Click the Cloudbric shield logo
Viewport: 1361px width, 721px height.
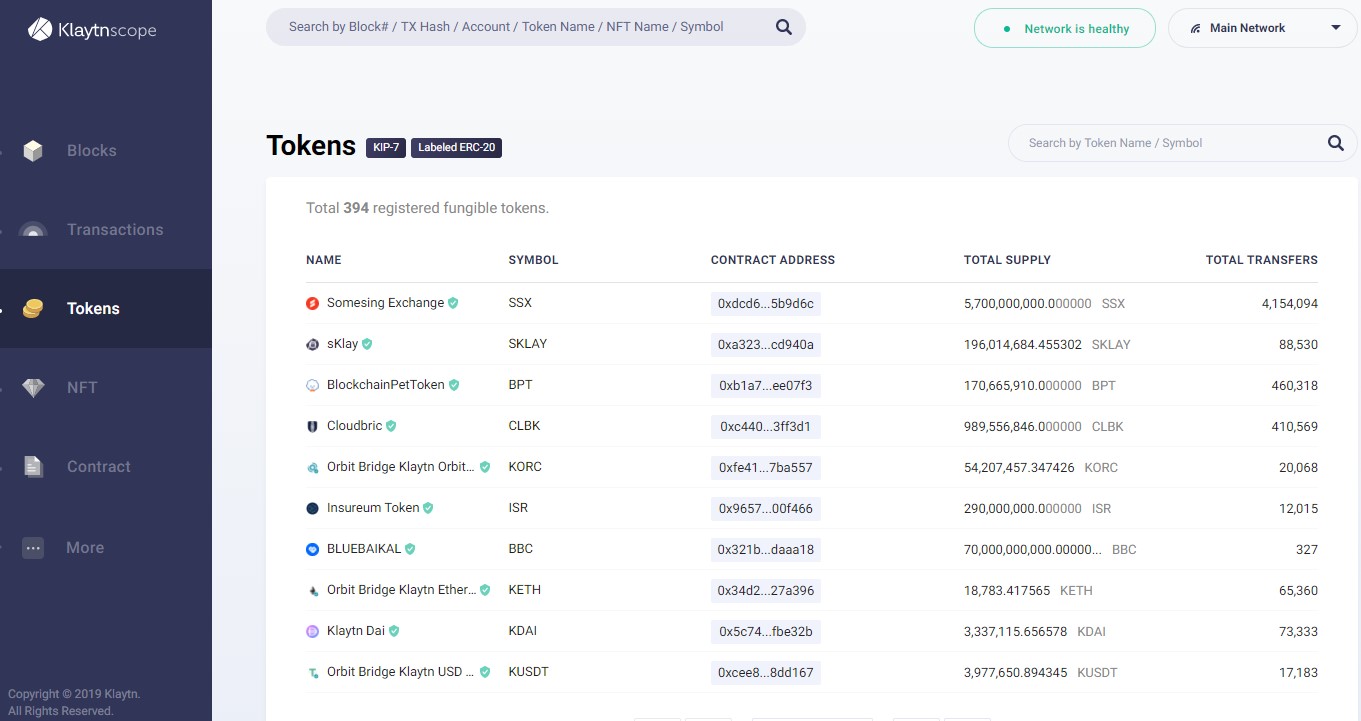coord(313,426)
